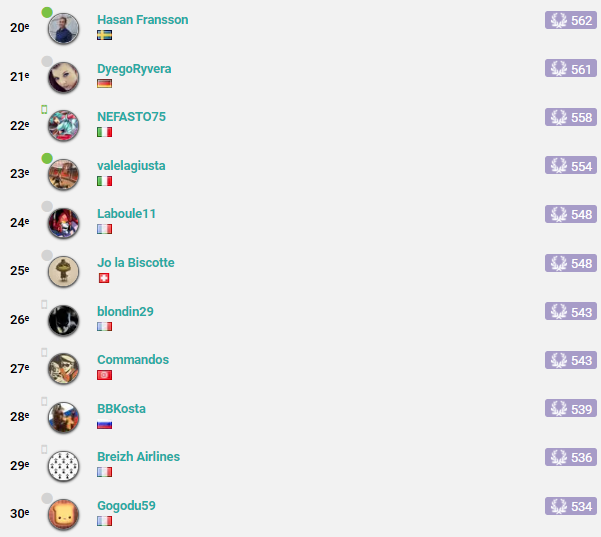Click the green online dot for valelagiusta

click(47, 158)
